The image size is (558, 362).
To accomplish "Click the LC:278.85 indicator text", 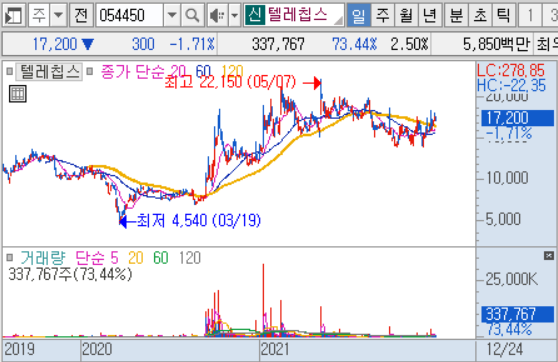I will click(x=511, y=70).
